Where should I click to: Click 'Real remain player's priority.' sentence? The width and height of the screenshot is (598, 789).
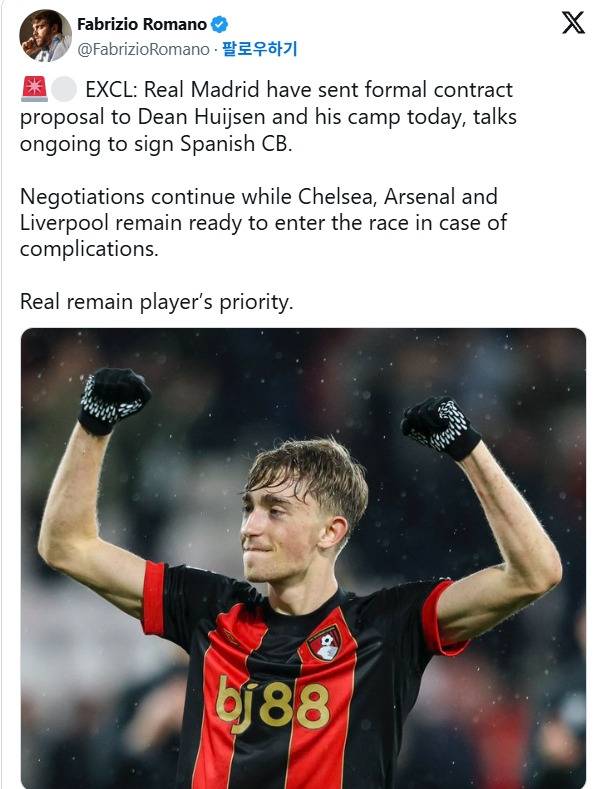click(x=157, y=302)
